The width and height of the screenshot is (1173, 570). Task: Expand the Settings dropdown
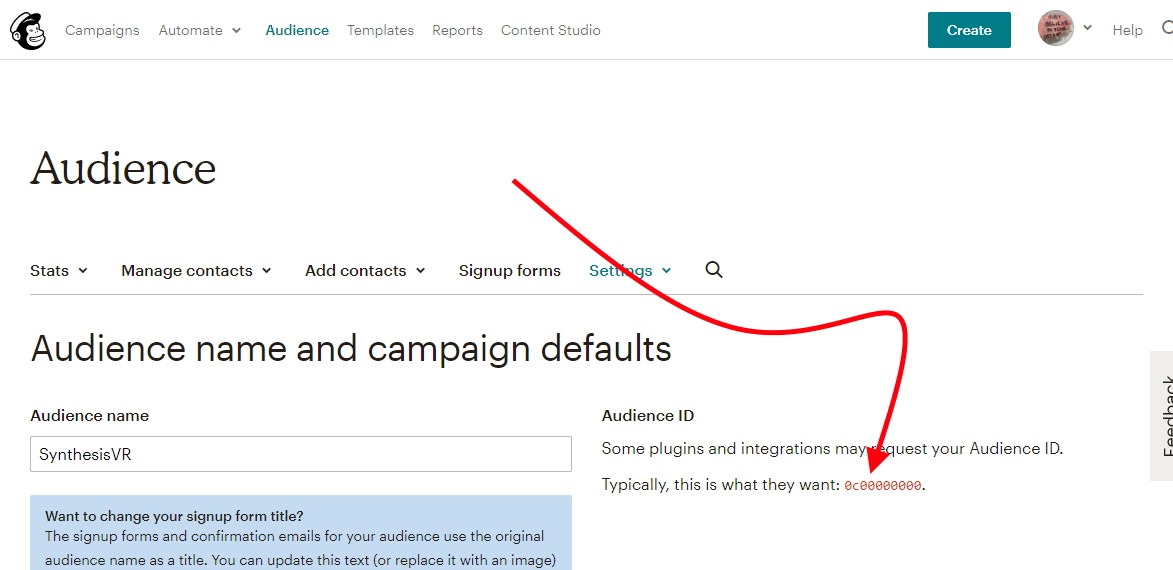click(x=630, y=271)
